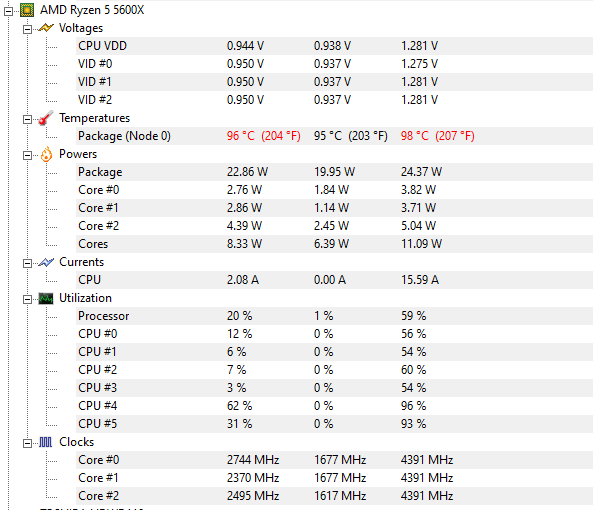593x510 pixels.
Task: Select the CPU VDD voltage row
Action: click(x=334, y=46)
